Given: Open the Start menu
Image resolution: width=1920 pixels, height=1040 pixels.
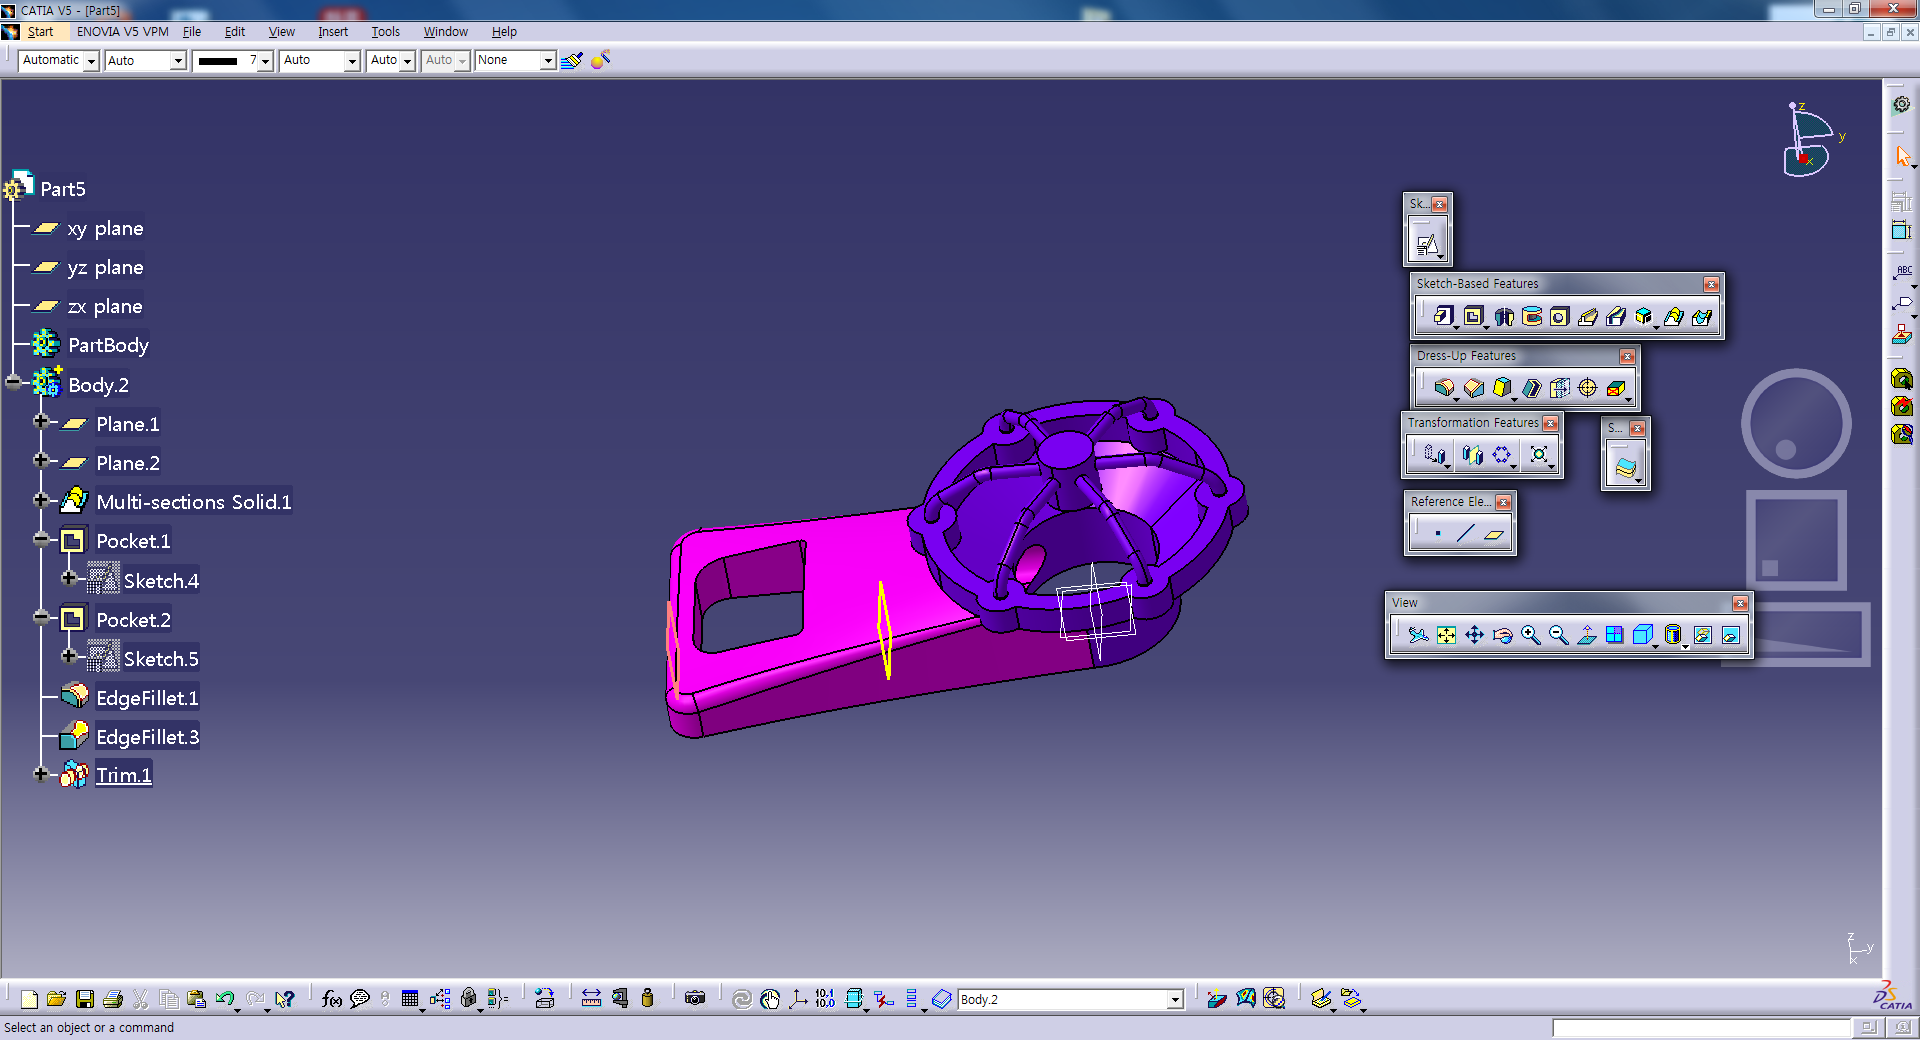Looking at the screenshot, I should point(40,32).
